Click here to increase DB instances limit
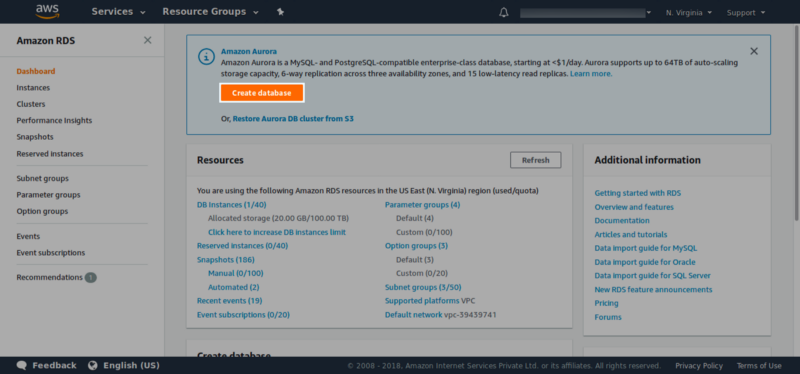Screen dimensions: 800x374 coord(277,232)
